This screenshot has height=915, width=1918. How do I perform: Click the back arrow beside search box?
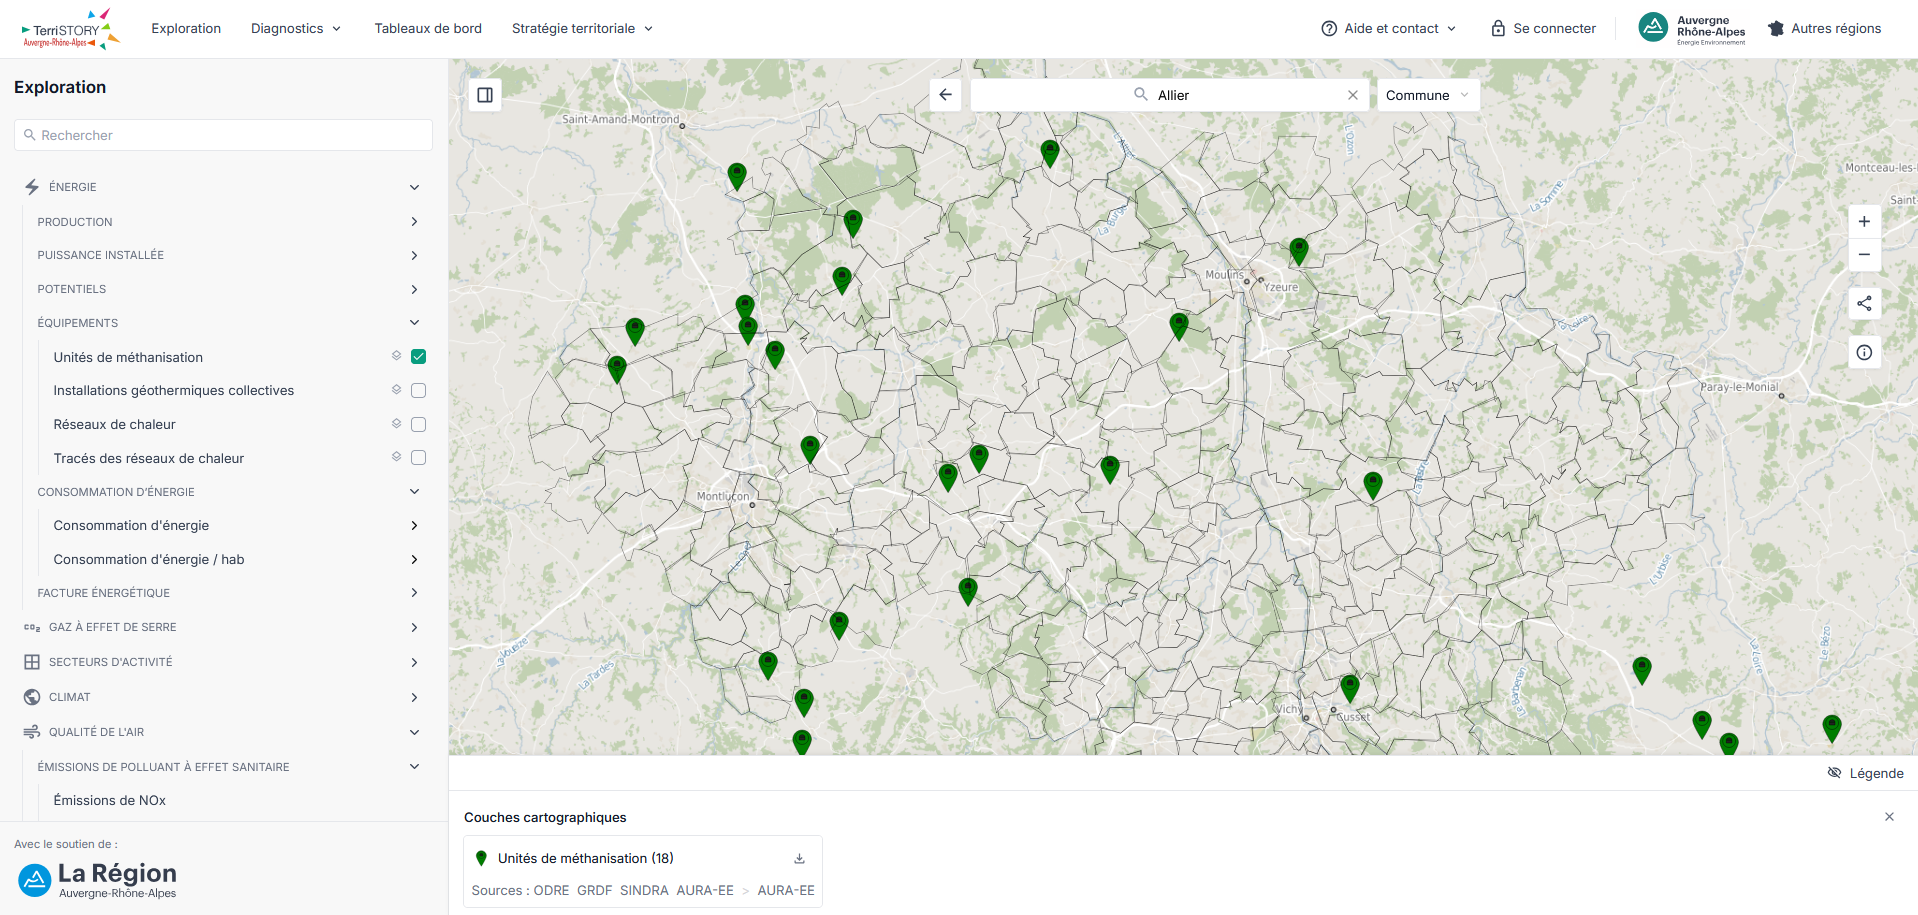945,95
